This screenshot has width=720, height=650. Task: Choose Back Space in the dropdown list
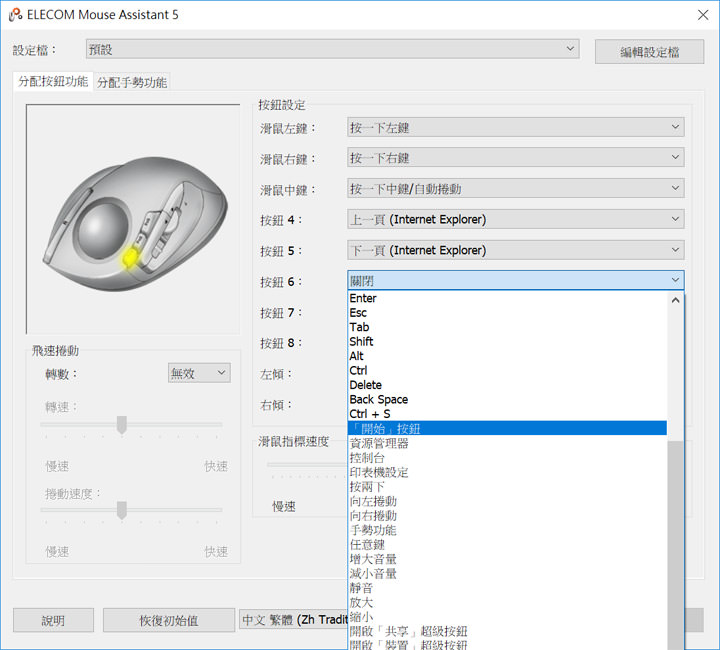tap(507, 399)
